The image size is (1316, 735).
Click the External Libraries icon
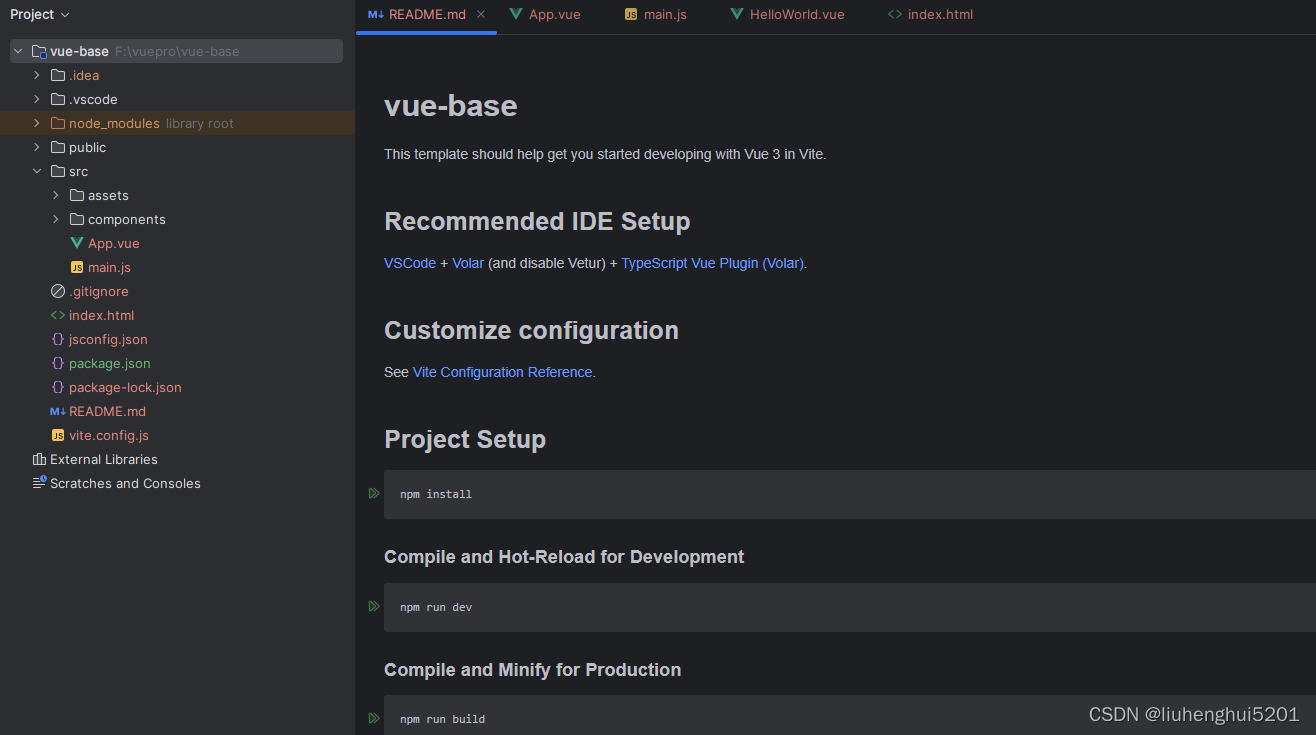(x=39, y=459)
